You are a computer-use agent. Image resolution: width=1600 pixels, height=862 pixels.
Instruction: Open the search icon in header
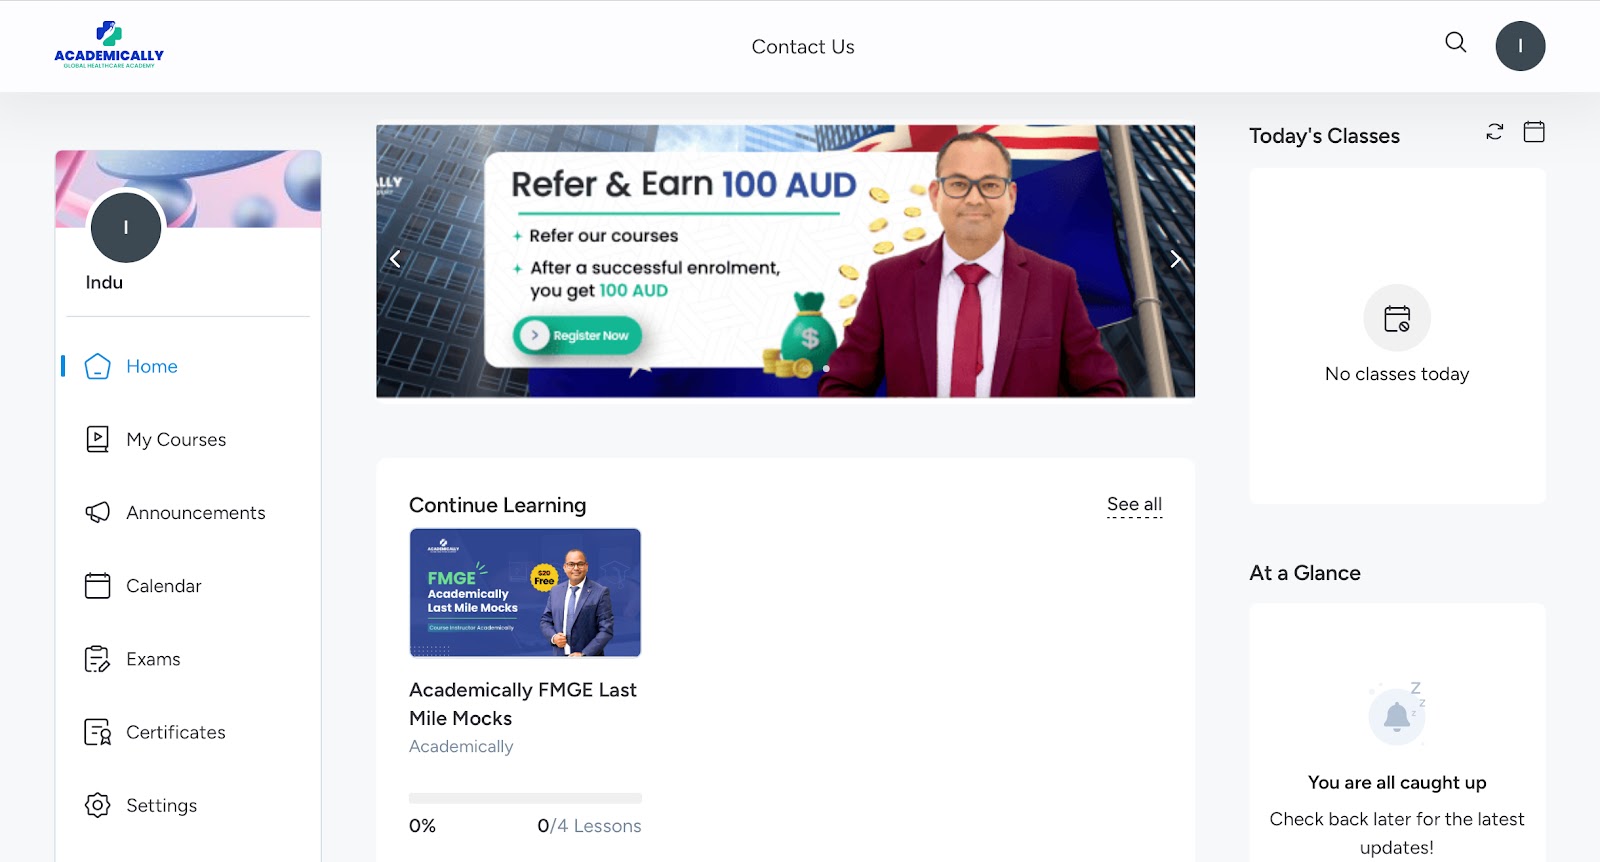[x=1456, y=42]
